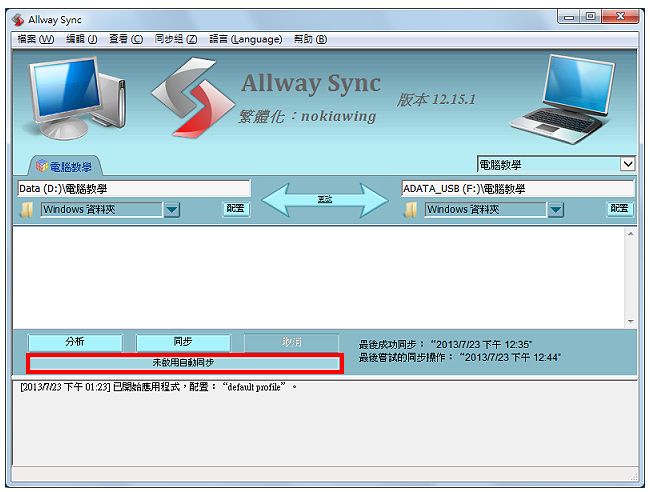Close the Allway Sync window
The width and height of the screenshot is (650, 492).
620,17
